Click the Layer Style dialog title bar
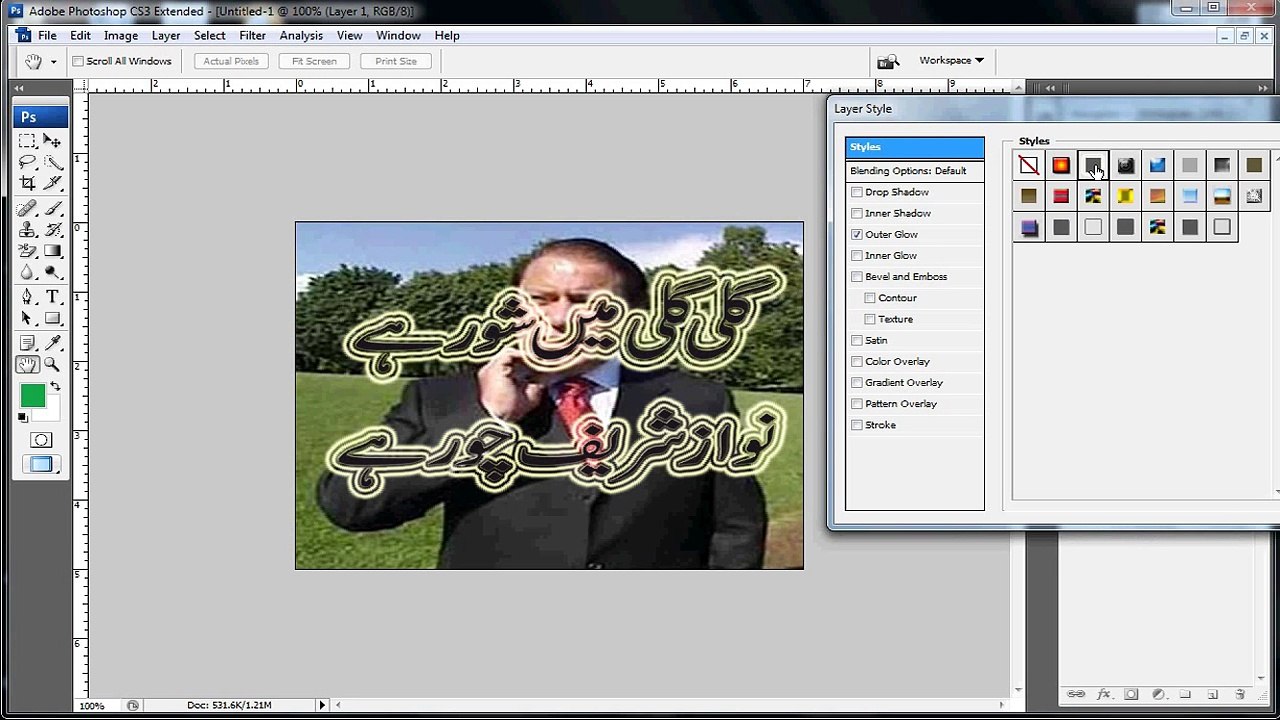 coord(1054,109)
